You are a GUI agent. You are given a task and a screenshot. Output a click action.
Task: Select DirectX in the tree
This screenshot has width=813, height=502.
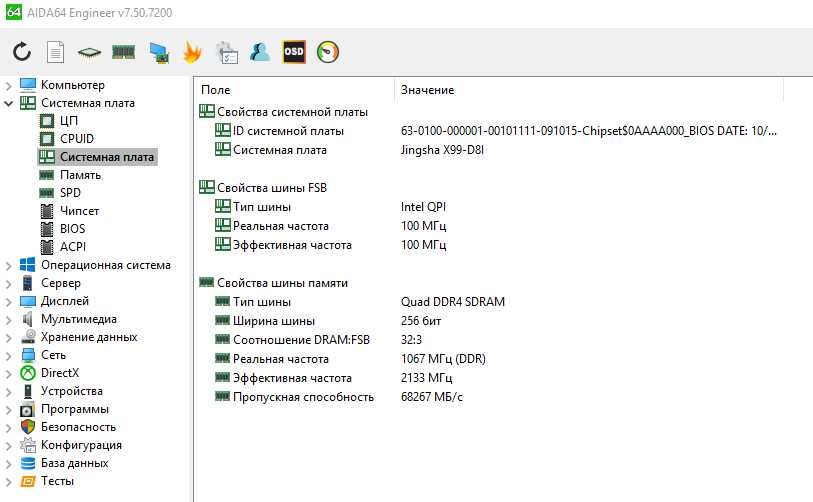(x=60, y=373)
